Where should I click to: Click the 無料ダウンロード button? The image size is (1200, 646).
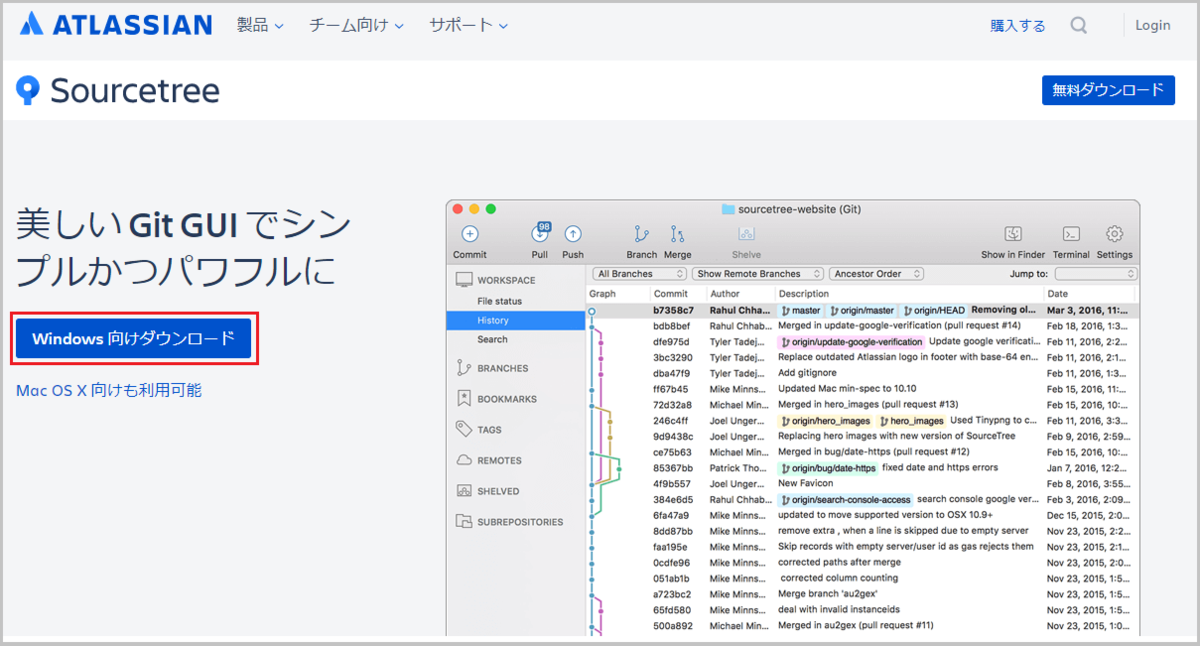coord(1107,90)
